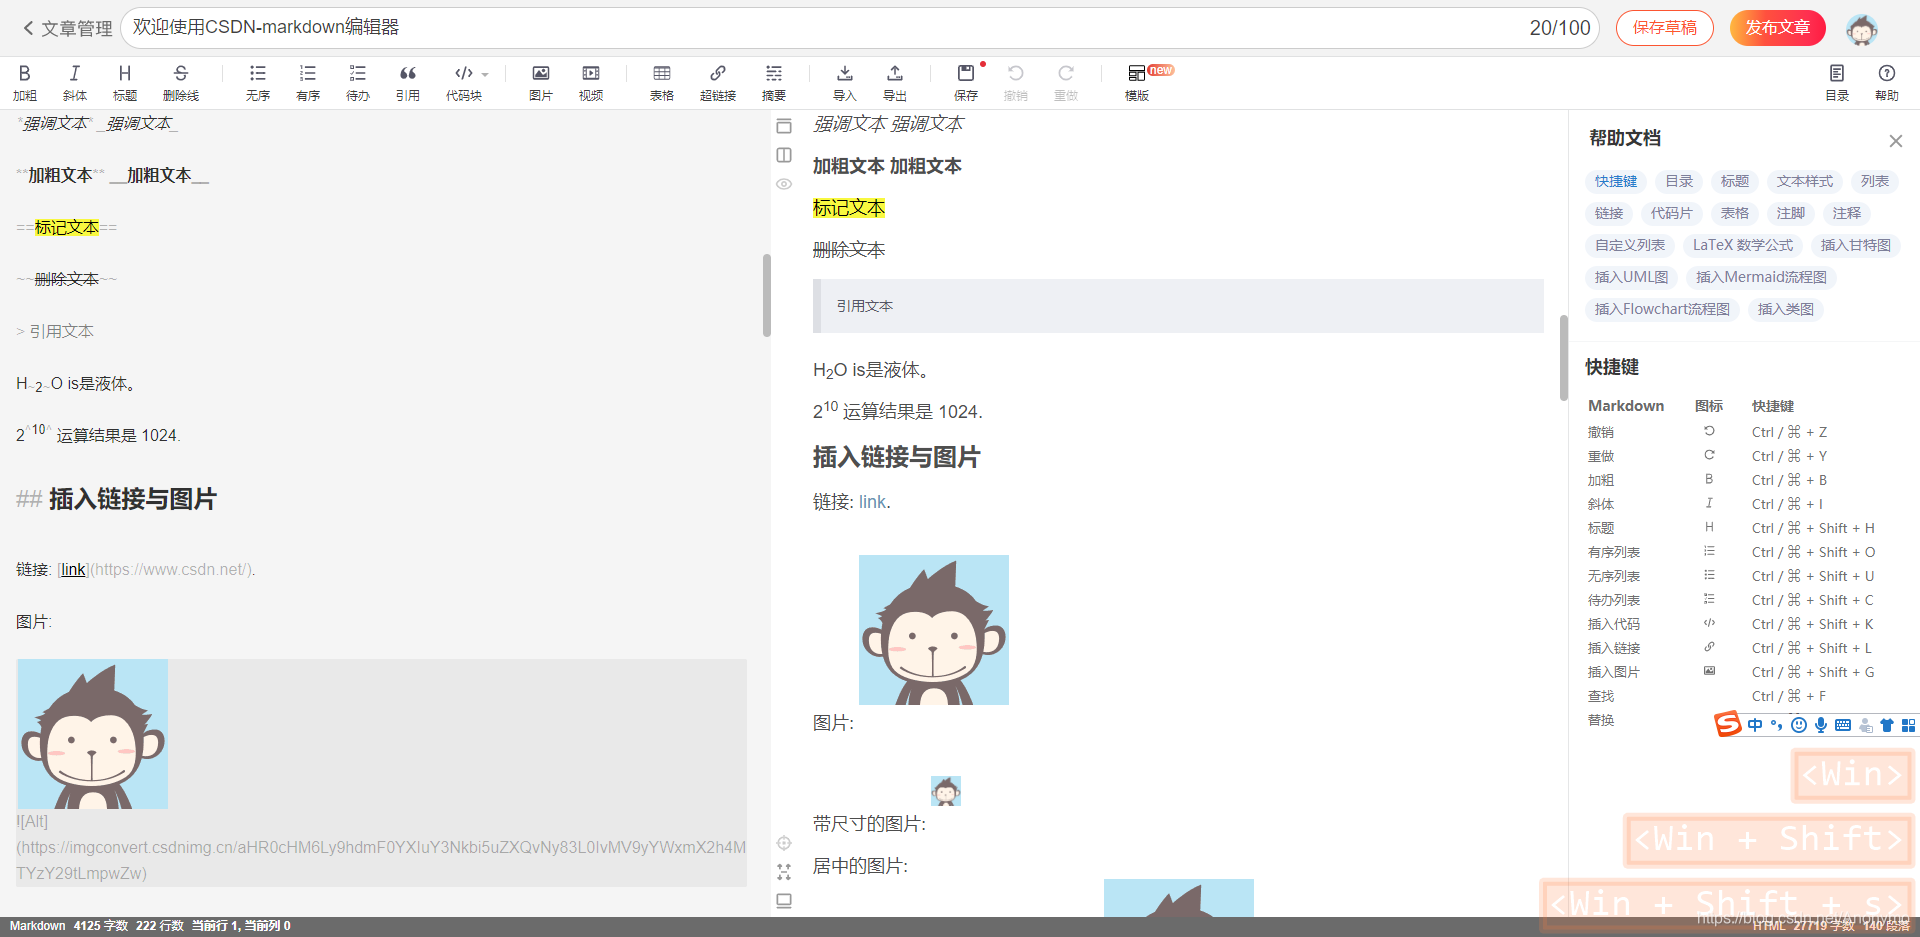Import a file (导入)

pyautogui.click(x=845, y=82)
